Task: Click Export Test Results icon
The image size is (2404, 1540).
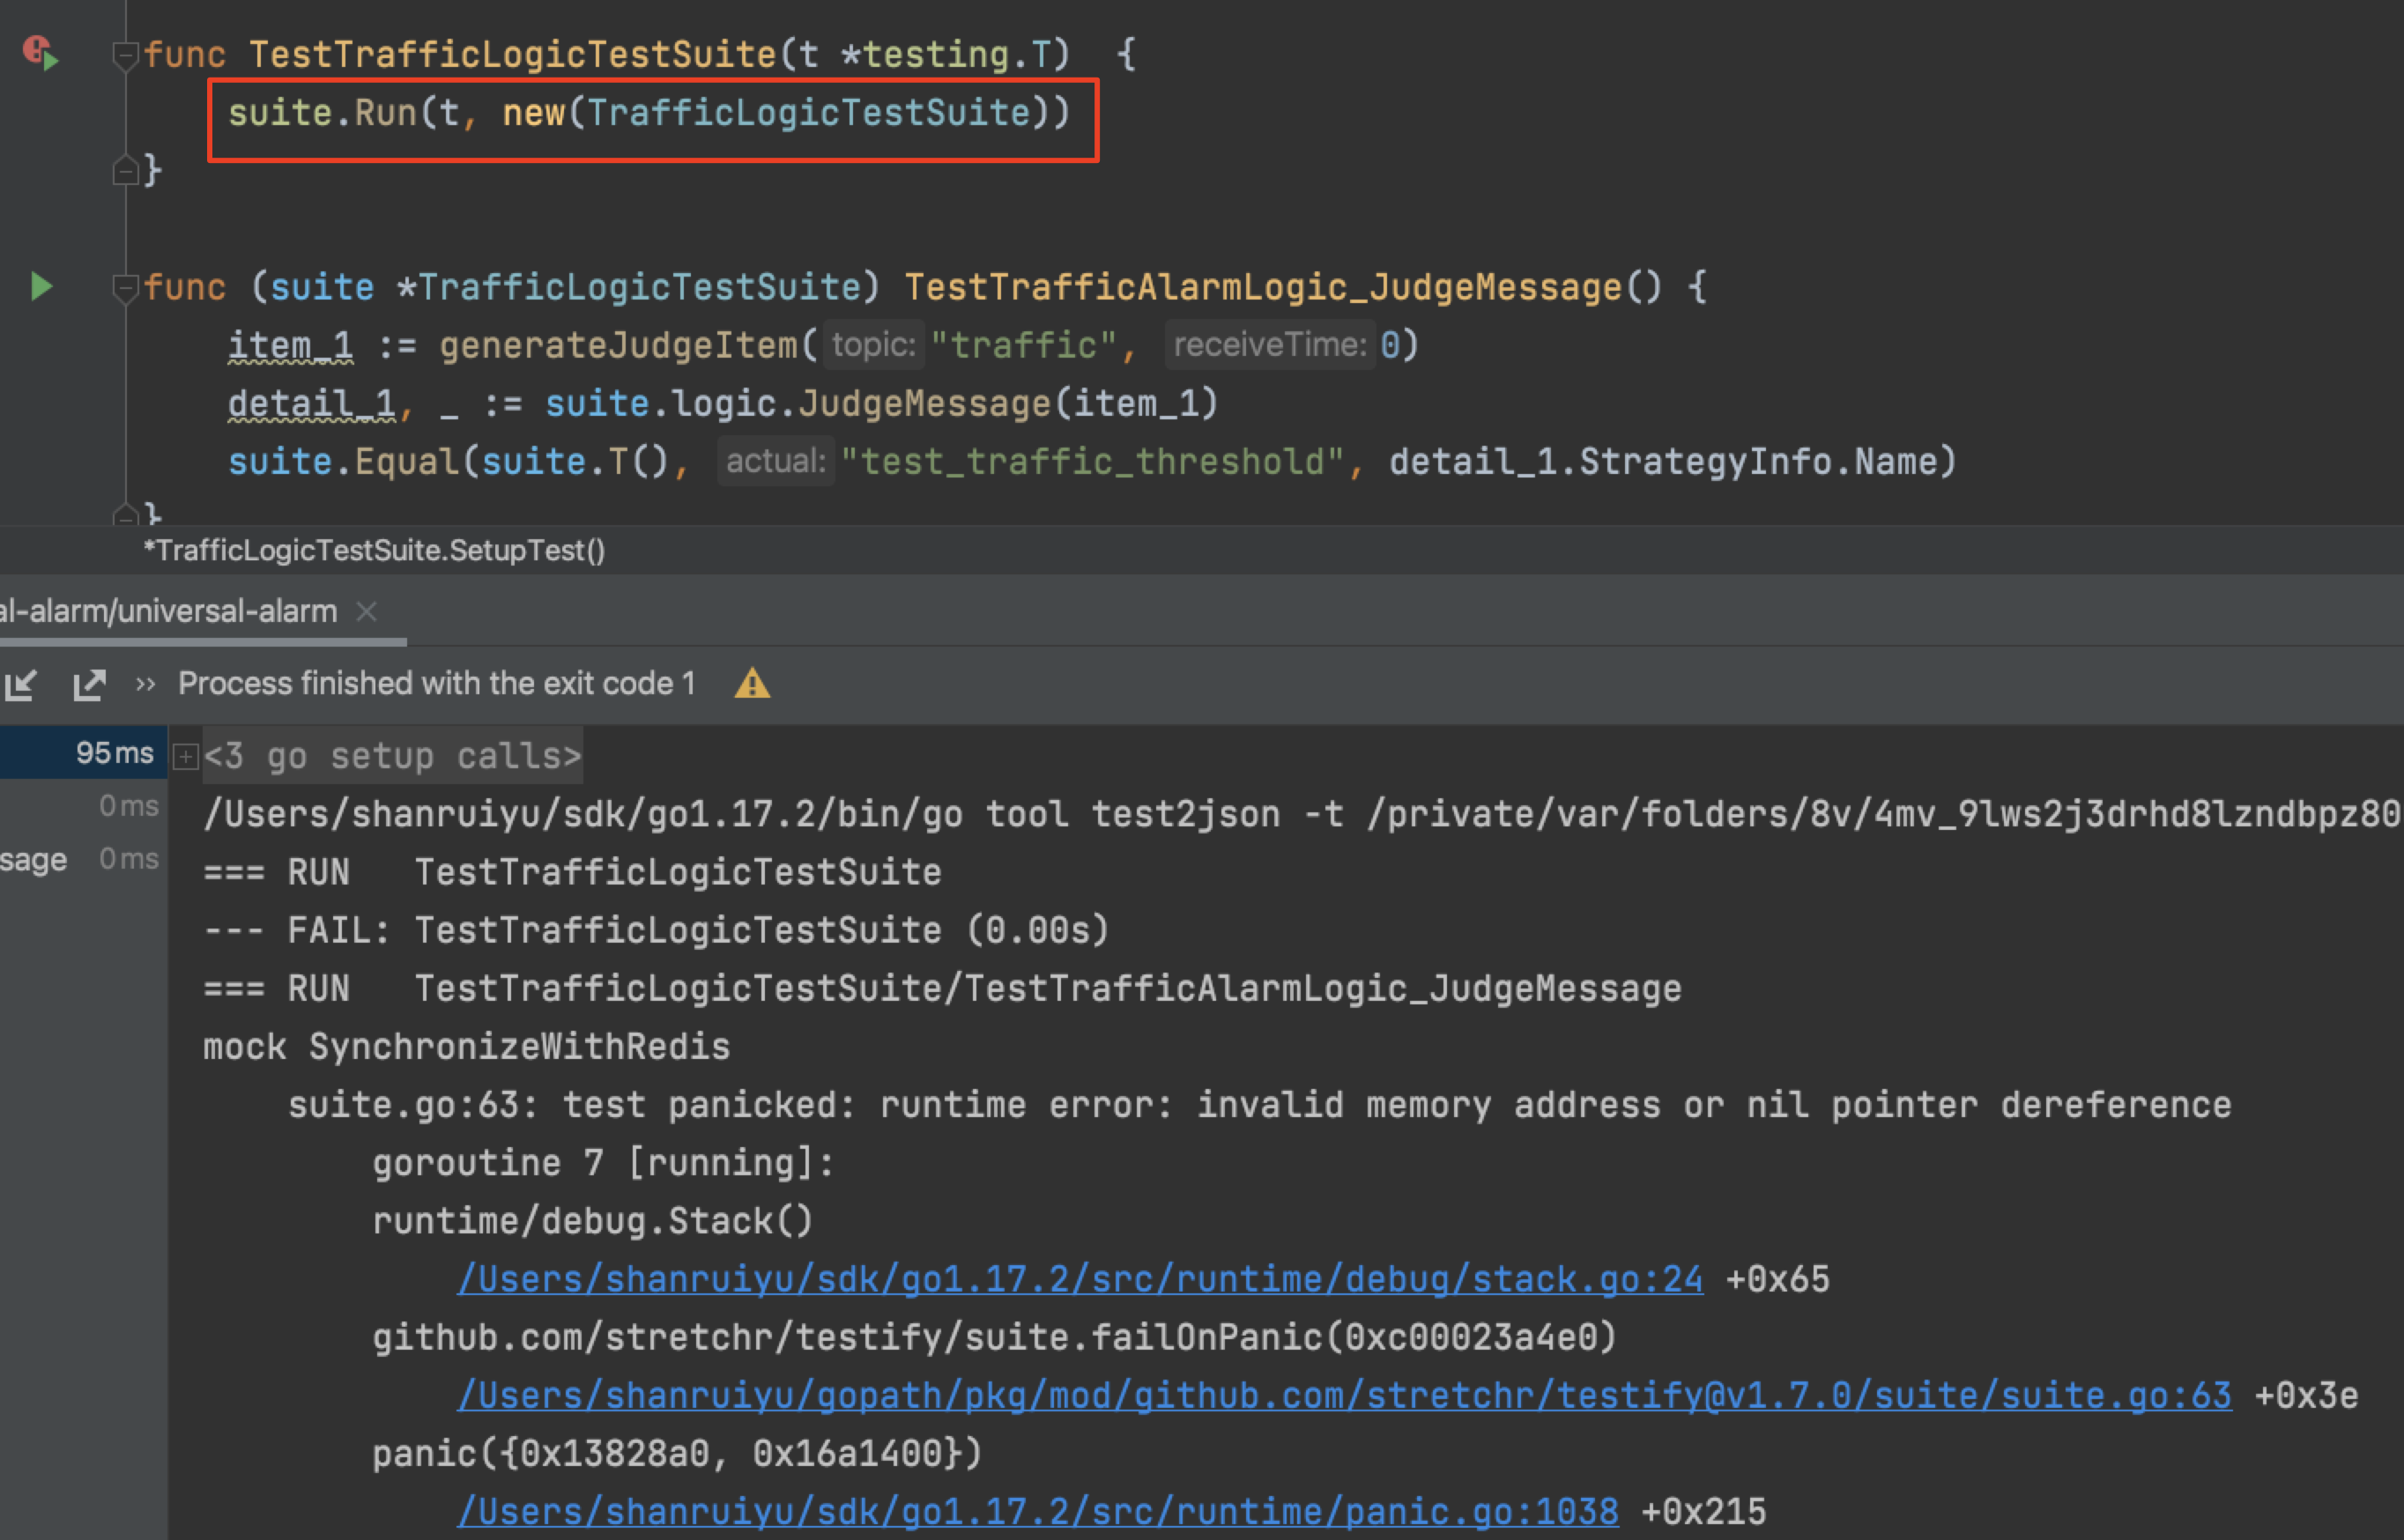Action: tap(89, 685)
